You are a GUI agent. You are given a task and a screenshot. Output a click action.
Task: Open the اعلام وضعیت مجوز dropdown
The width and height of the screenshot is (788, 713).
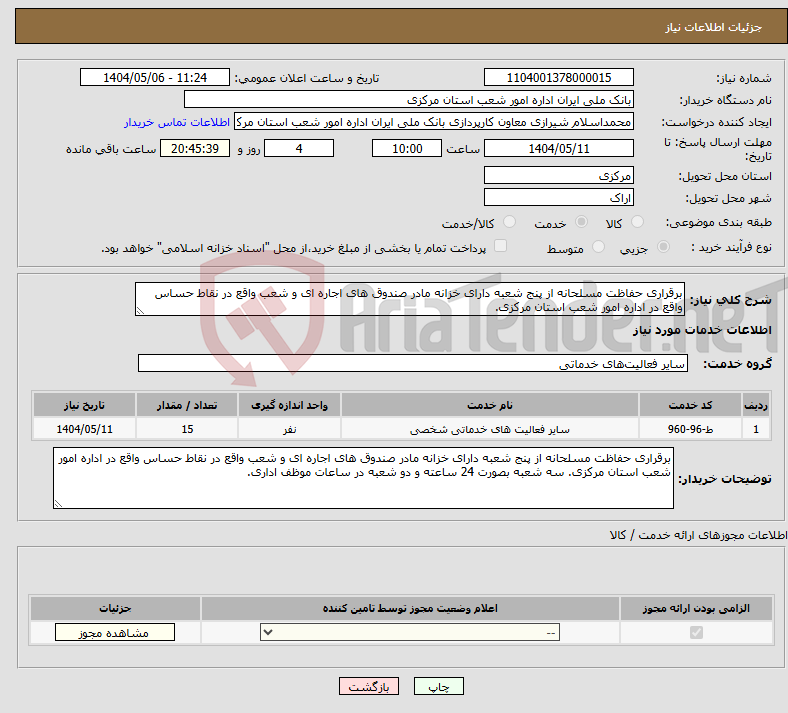coord(410,632)
